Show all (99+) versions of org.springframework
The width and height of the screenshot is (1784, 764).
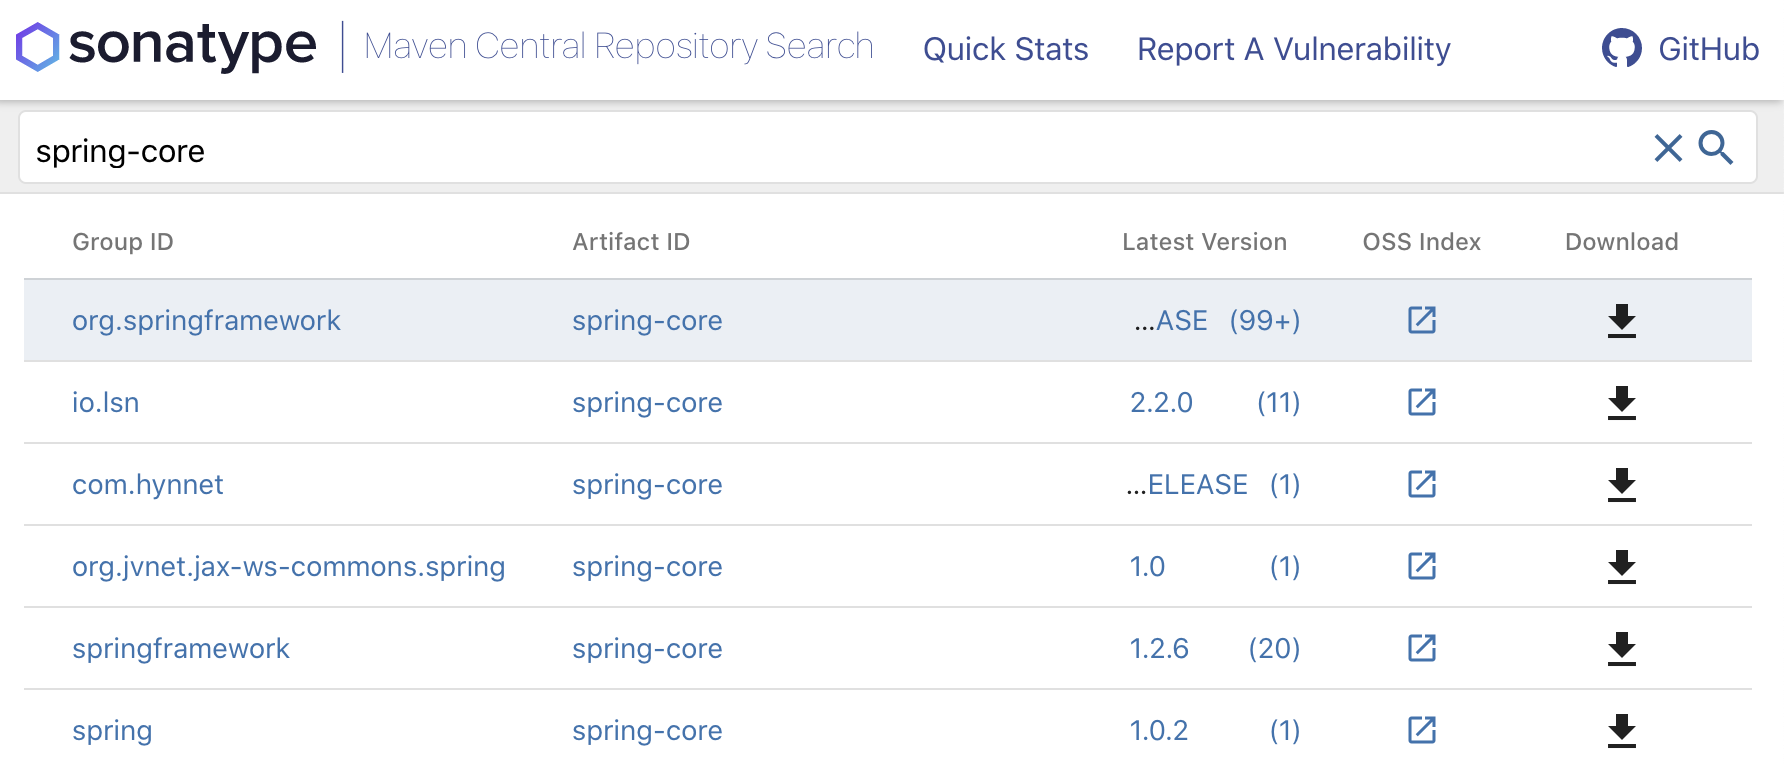[1265, 320]
